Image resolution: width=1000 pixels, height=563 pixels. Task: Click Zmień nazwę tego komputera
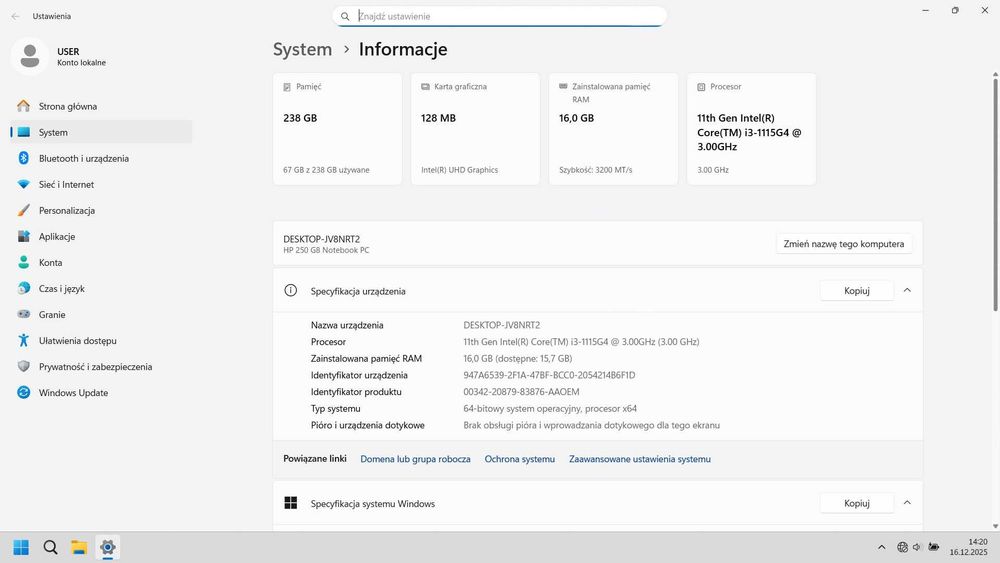844,244
